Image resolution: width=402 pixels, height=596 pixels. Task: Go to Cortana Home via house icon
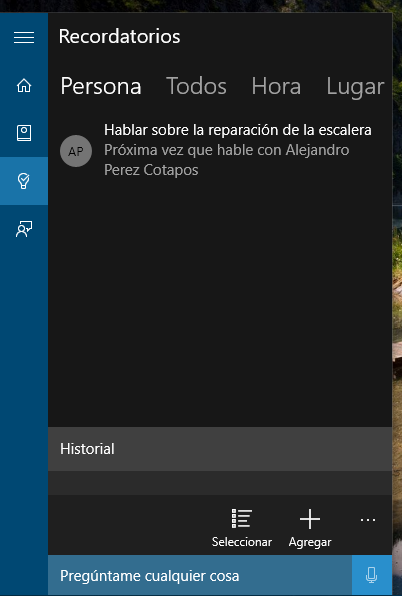pos(24,86)
